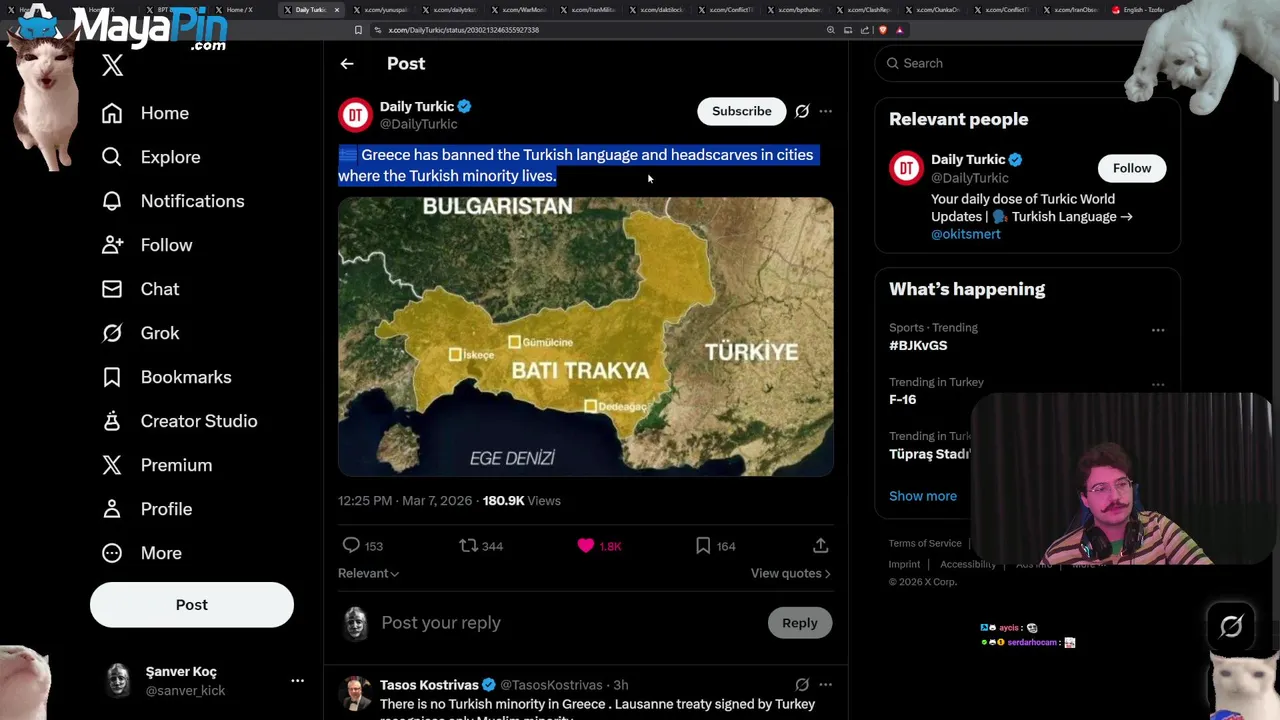Viewport: 1280px width, 720px height.
Task: Click the X logo in the sidebar
Action: pos(112,66)
